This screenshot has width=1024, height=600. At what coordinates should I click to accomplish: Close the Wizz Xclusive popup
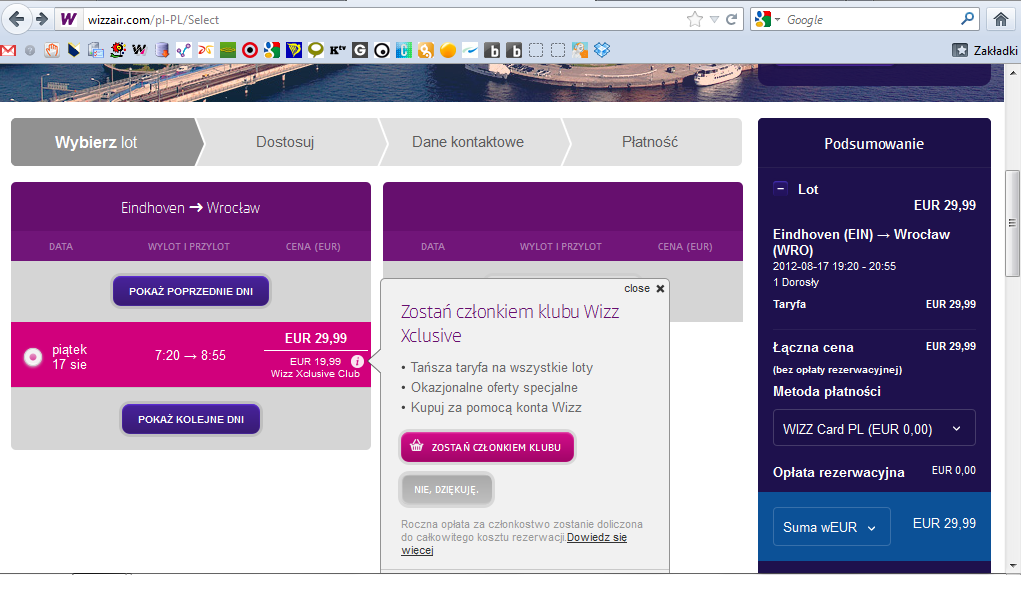(x=644, y=289)
